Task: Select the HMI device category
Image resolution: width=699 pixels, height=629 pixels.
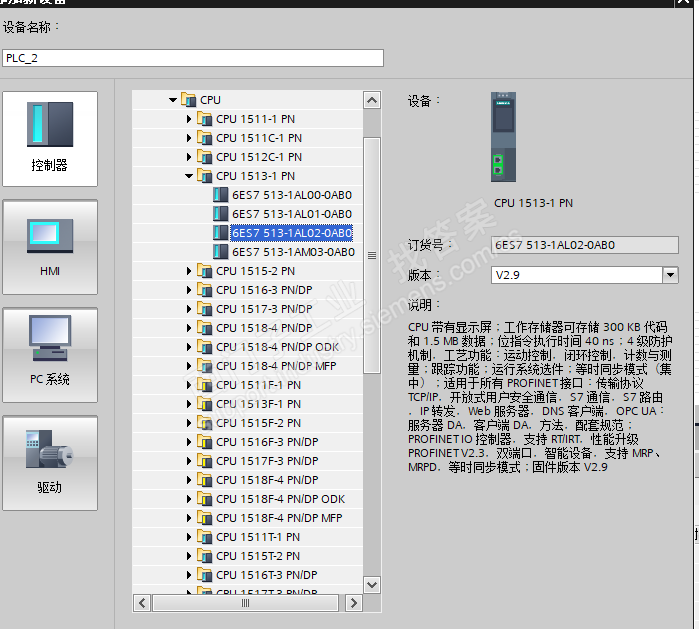Action: (x=50, y=247)
